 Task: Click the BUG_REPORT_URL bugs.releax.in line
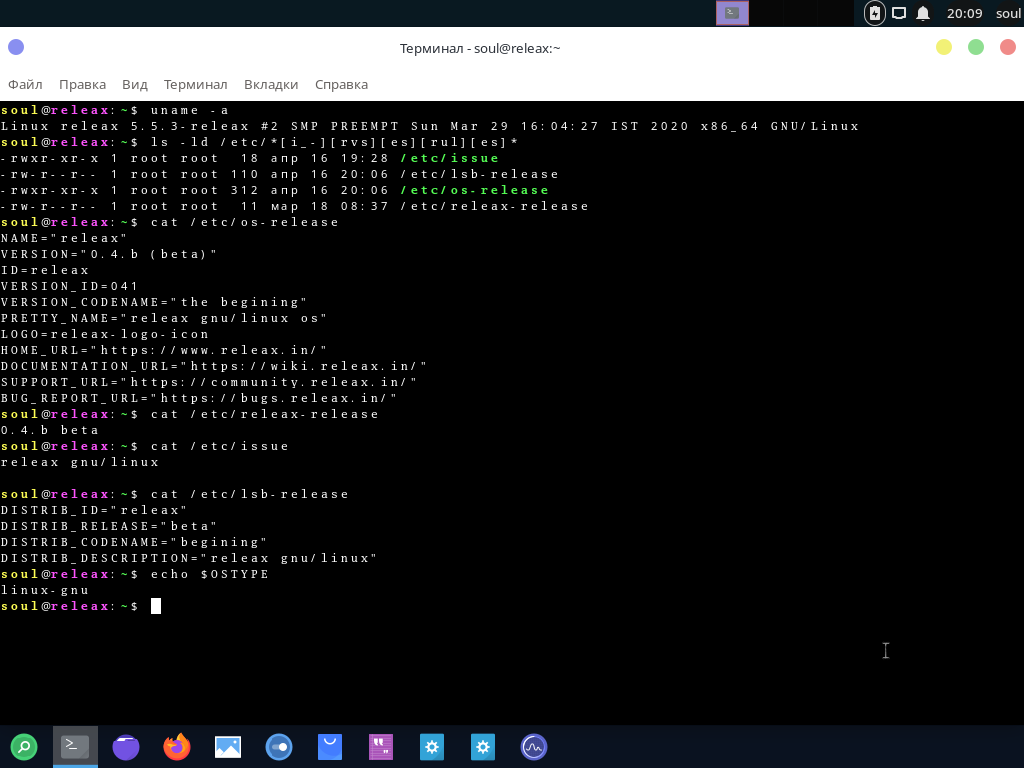pyautogui.click(x=199, y=398)
